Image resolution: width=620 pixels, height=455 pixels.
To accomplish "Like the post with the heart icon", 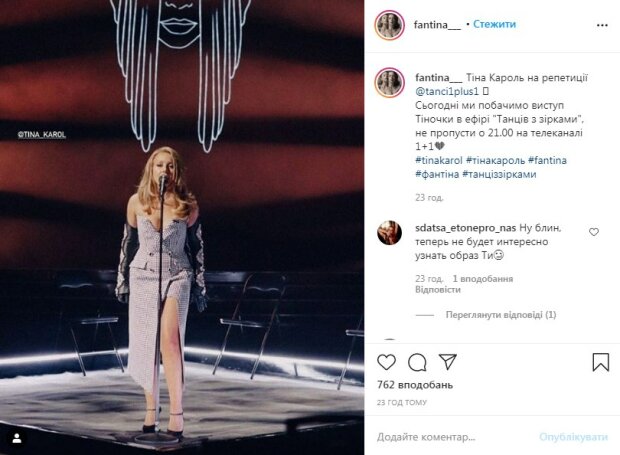I will coord(386,362).
